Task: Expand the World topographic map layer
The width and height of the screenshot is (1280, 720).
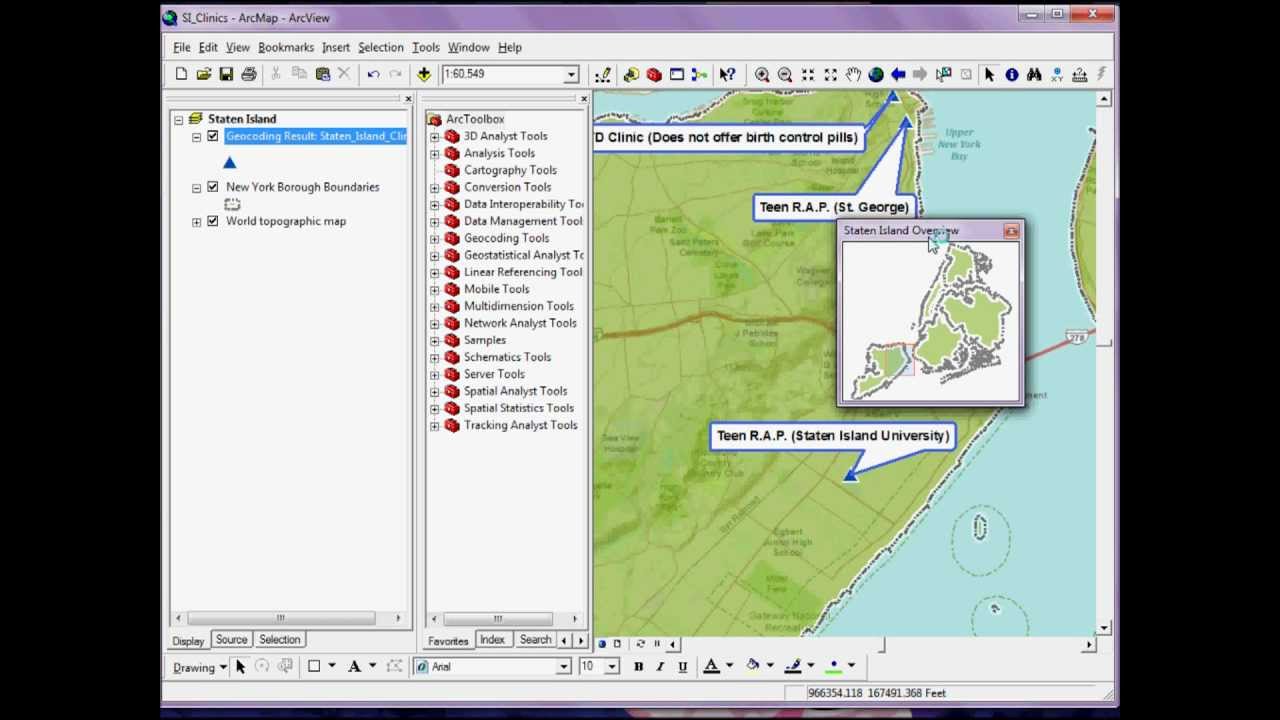Action: 197,221
